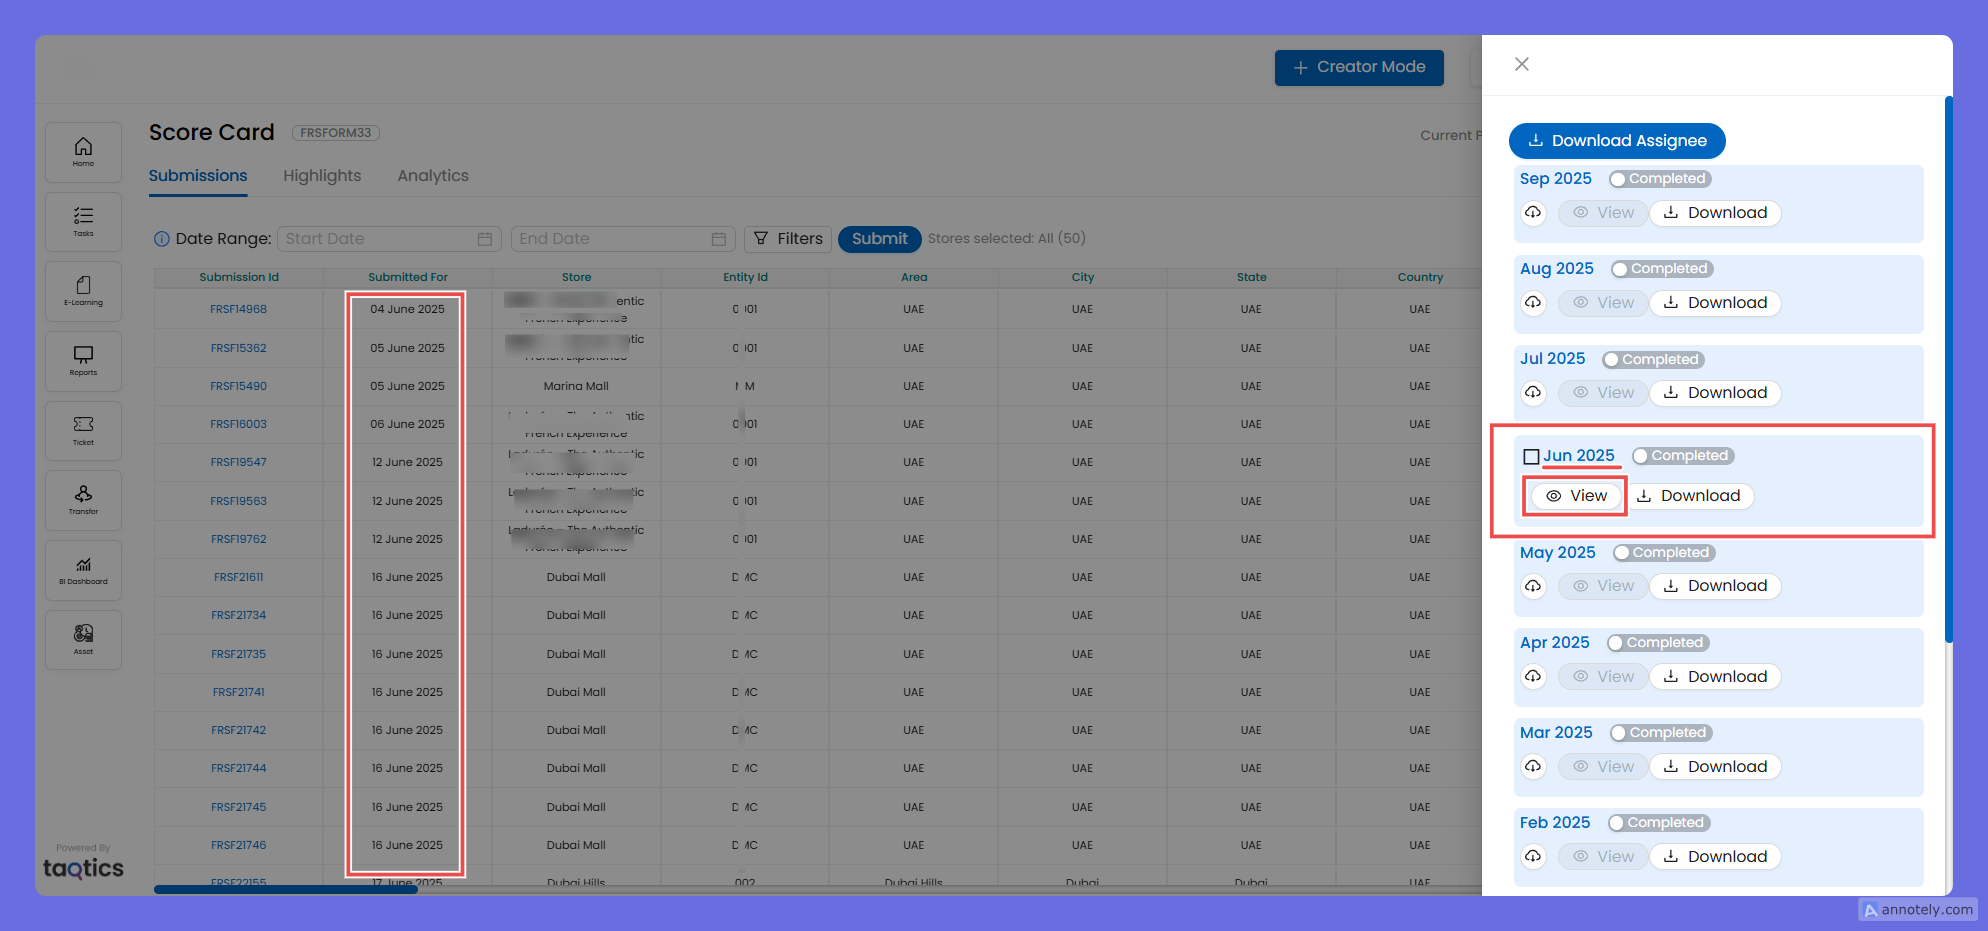Viewport: 1988px width, 931px height.
Task: Toggle the Completed switch for May 2025
Action: pyautogui.click(x=1664, y=553)
